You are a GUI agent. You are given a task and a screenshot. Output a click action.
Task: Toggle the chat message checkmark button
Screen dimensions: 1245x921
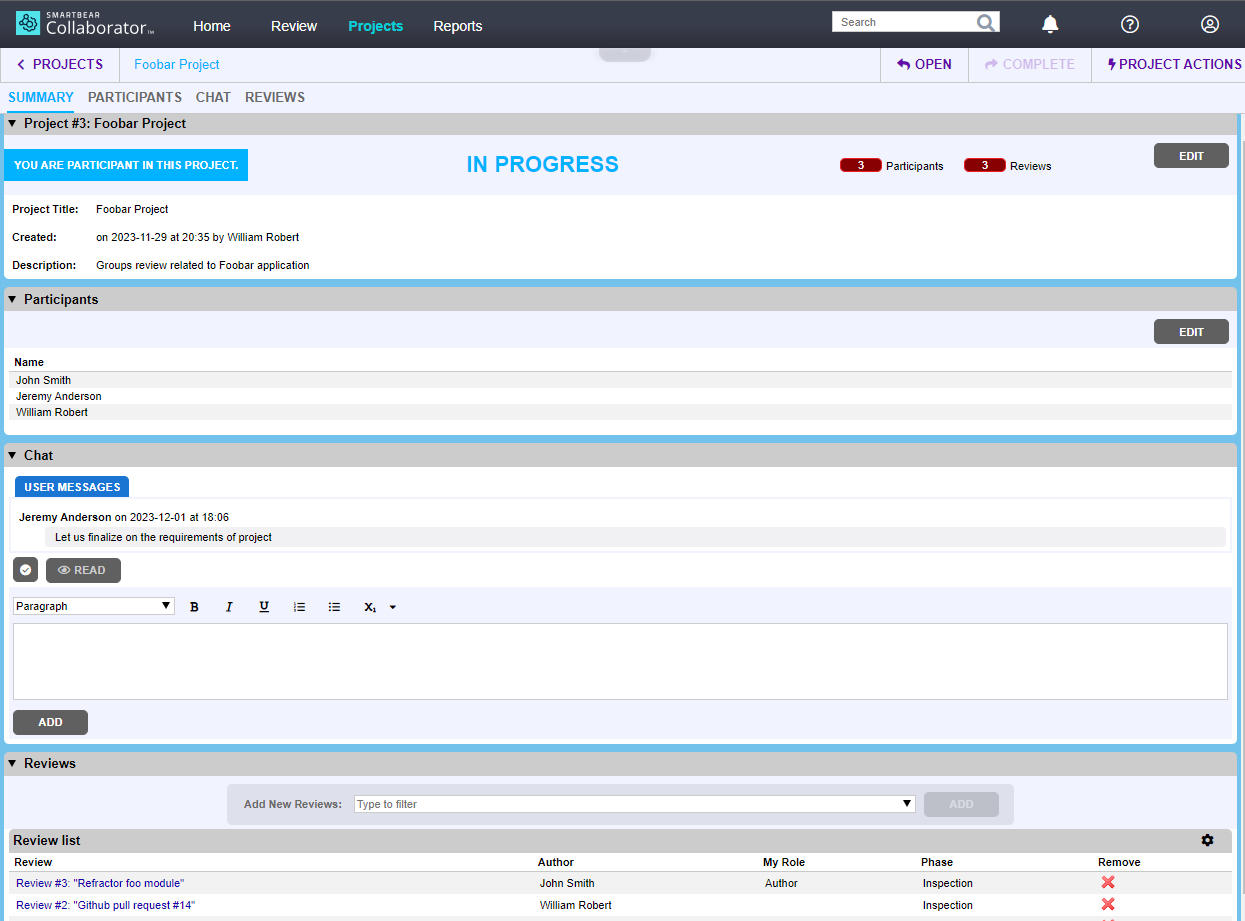click(x=26, y=570)
